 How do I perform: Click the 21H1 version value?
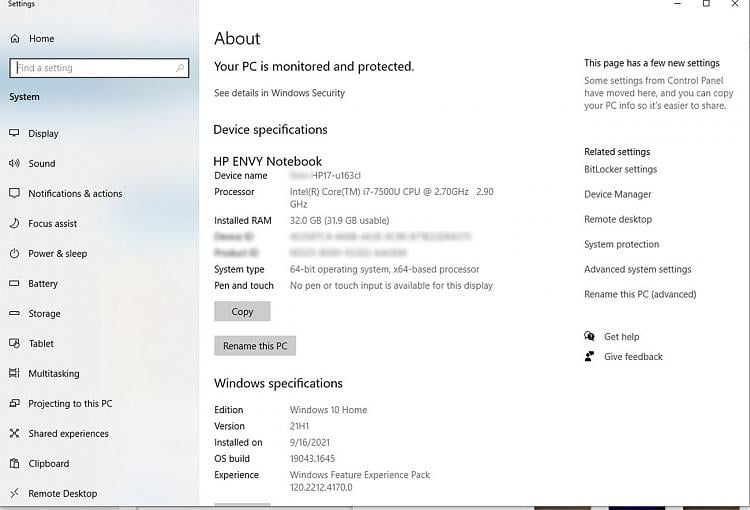click(299, 426)
